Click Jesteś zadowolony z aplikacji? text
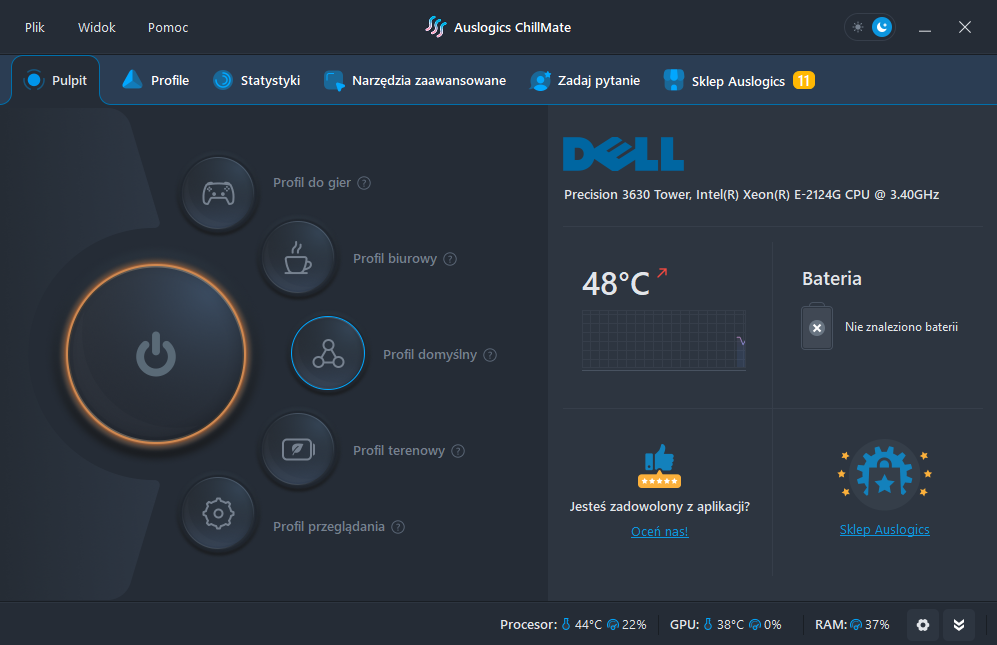 pyautogui.click(x=659, y=506)
